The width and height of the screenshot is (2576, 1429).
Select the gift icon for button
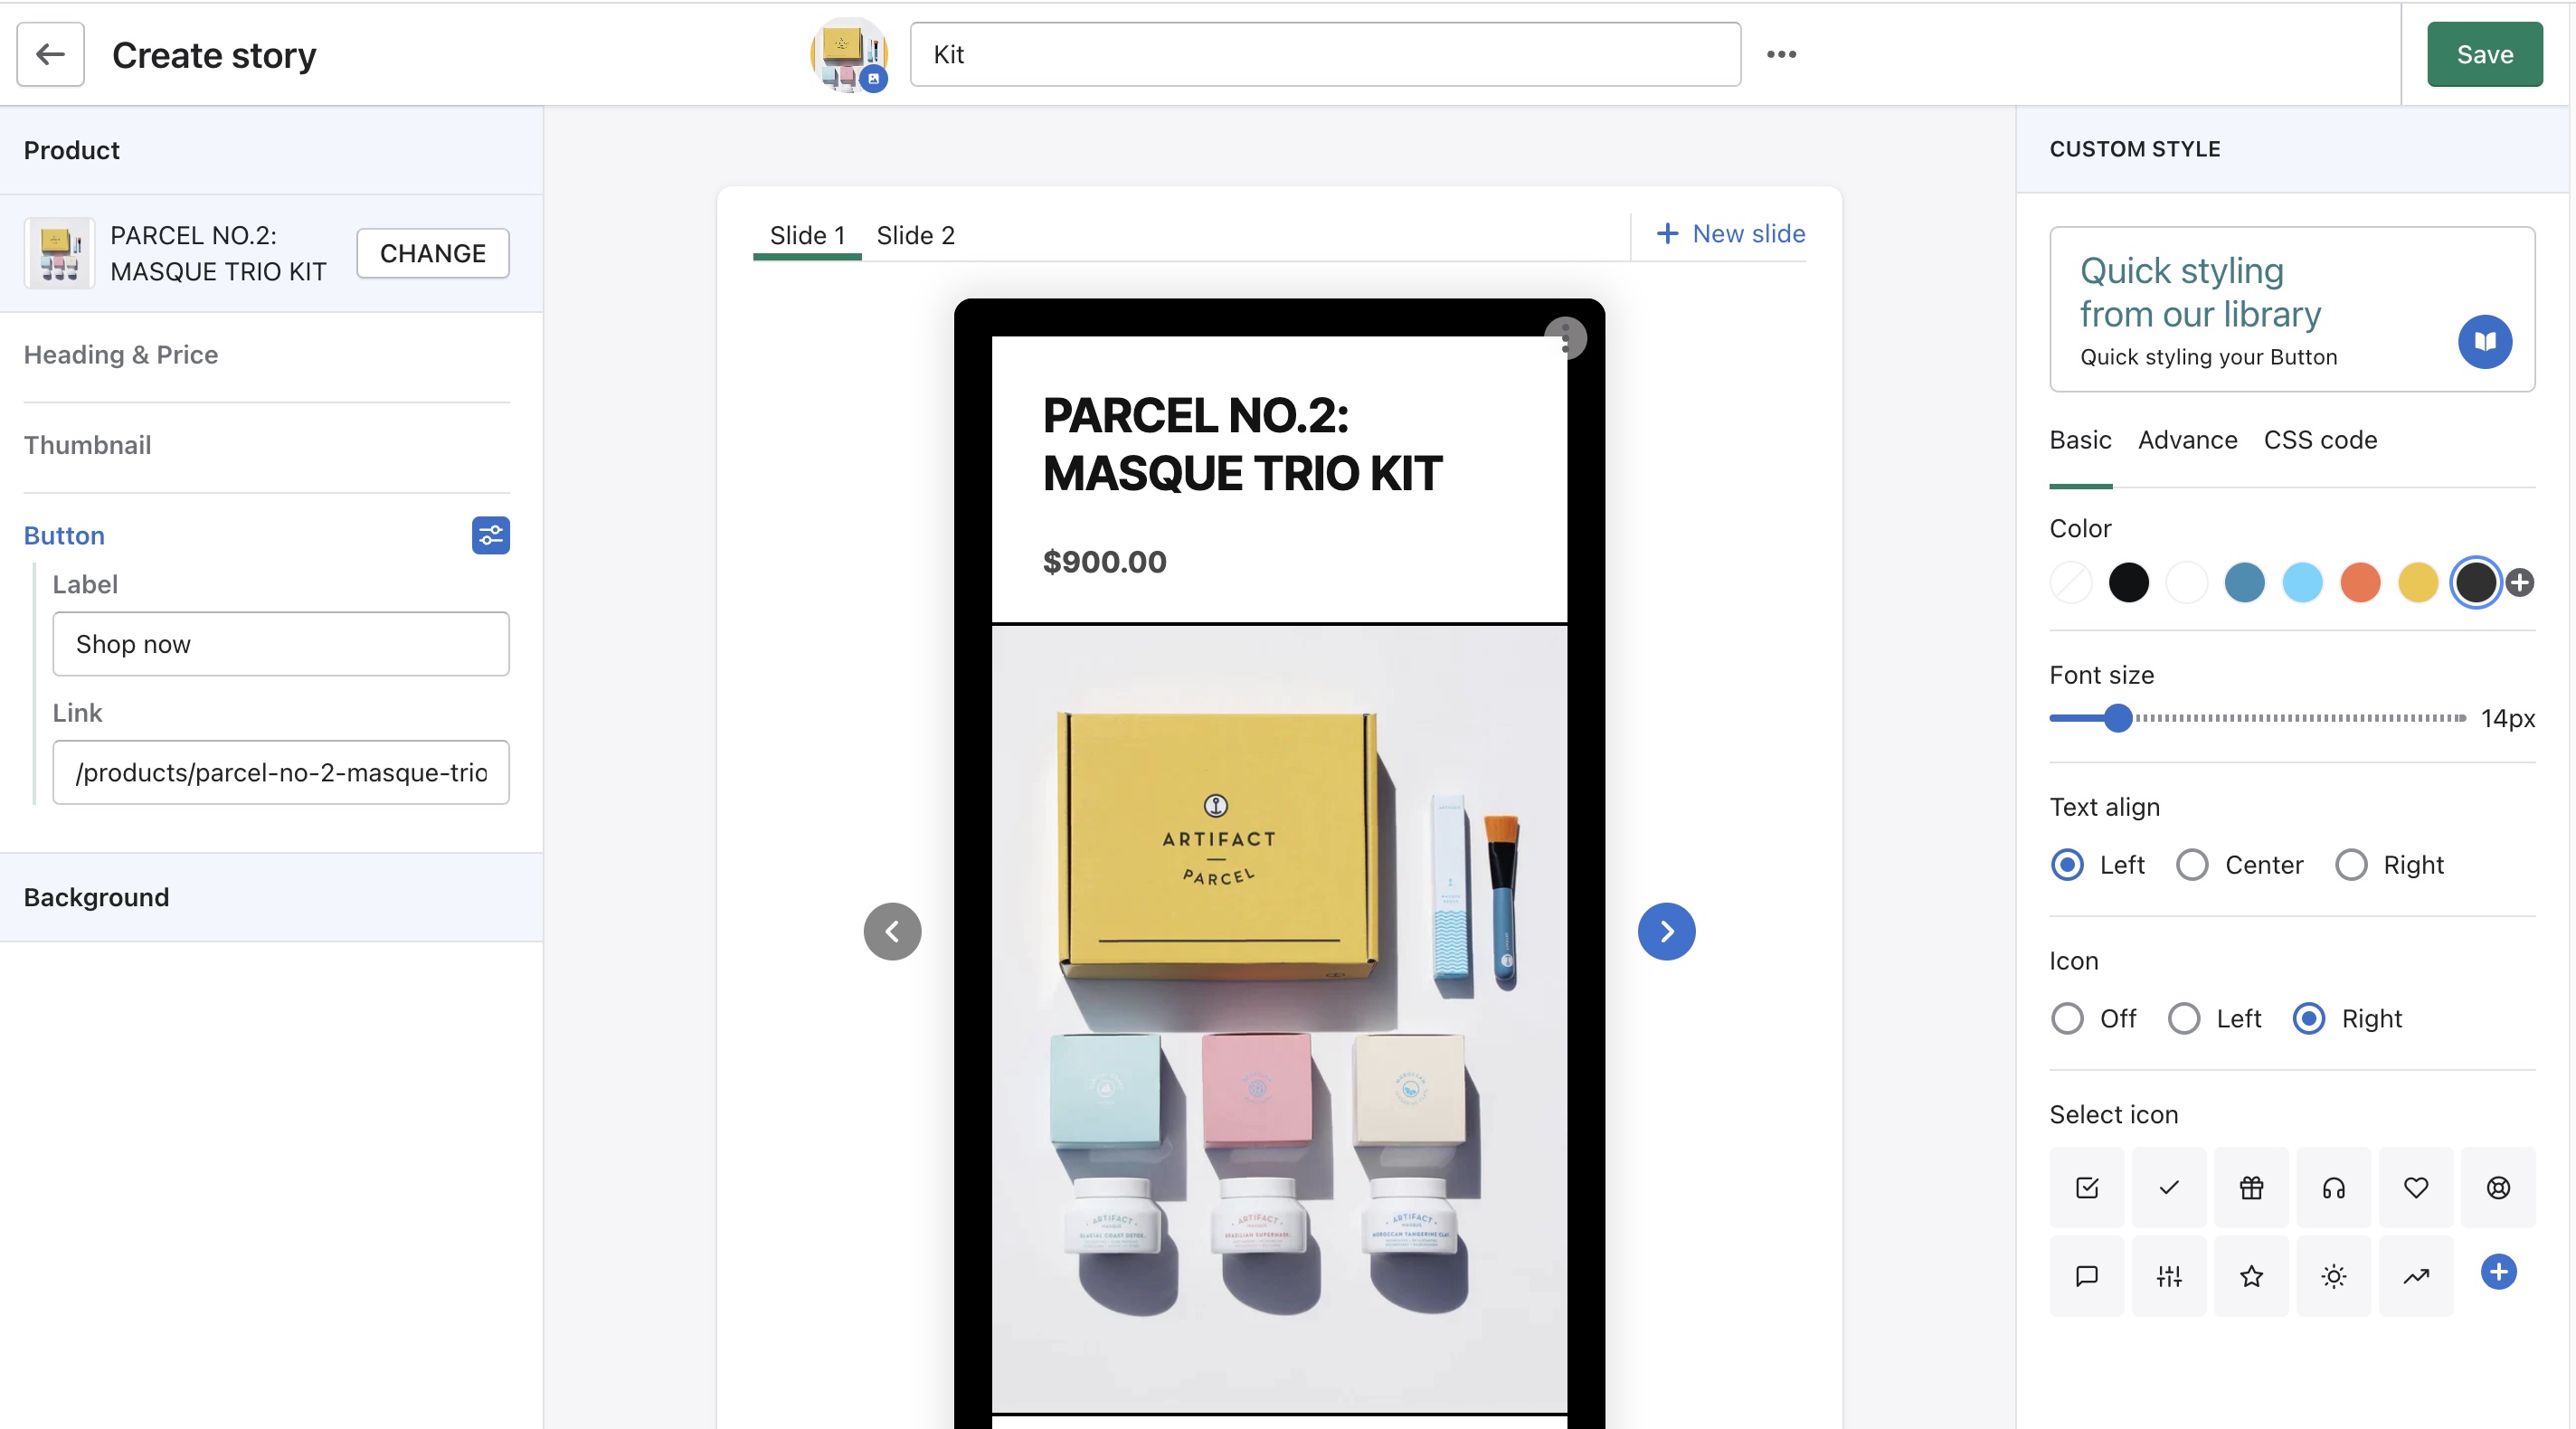tap(2251, 1188)
